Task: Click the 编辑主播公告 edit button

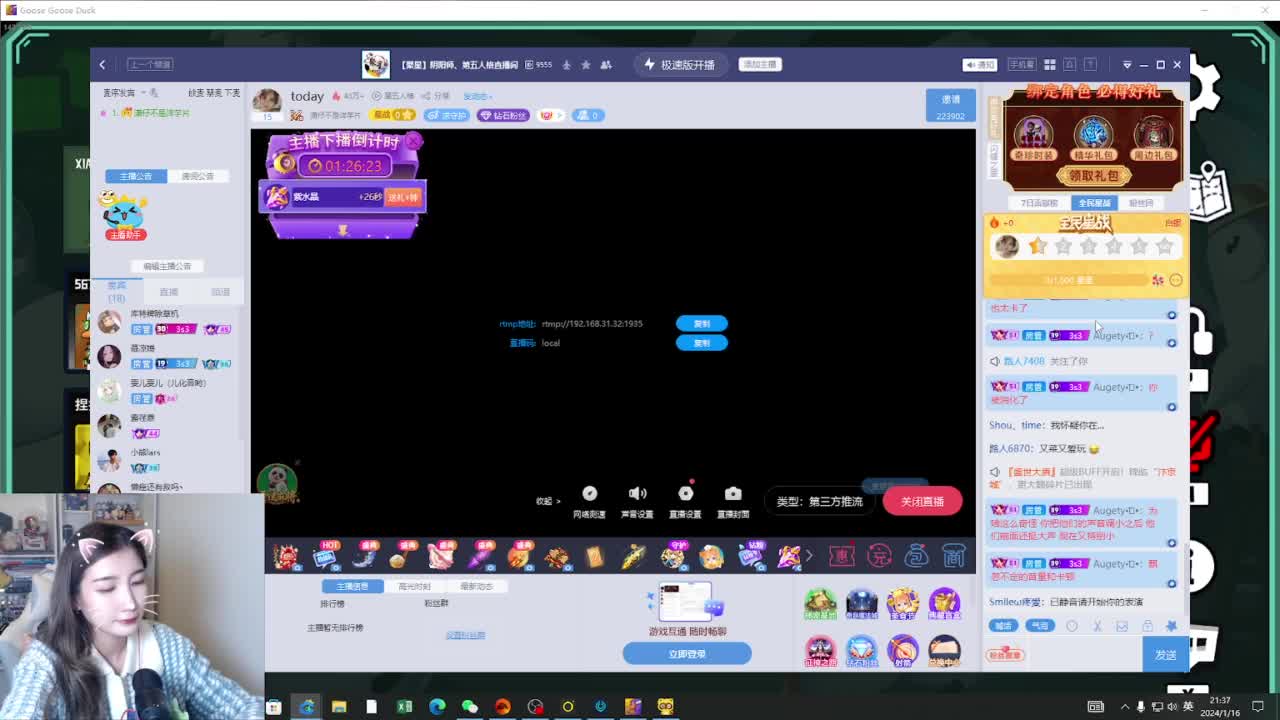Action: (167, 266)
